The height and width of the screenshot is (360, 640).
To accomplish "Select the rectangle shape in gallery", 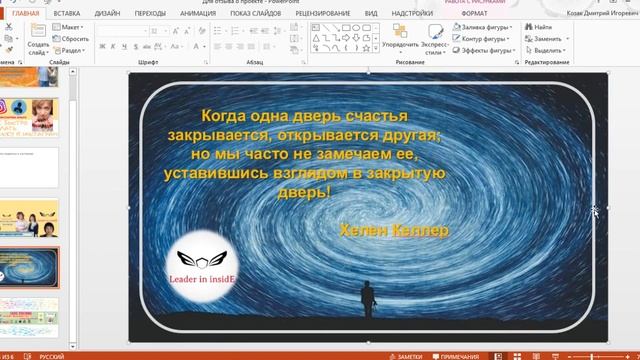I will 346,28.
